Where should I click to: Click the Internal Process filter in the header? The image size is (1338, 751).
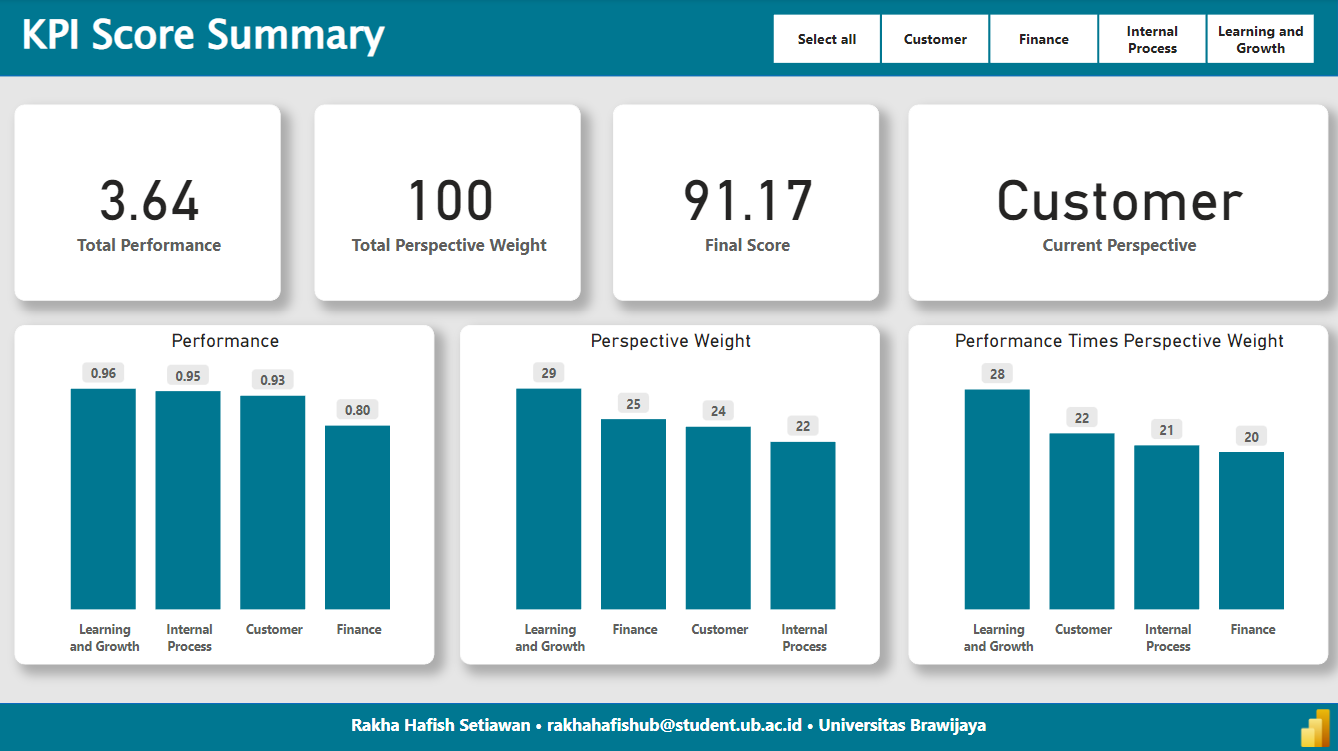1152,38
